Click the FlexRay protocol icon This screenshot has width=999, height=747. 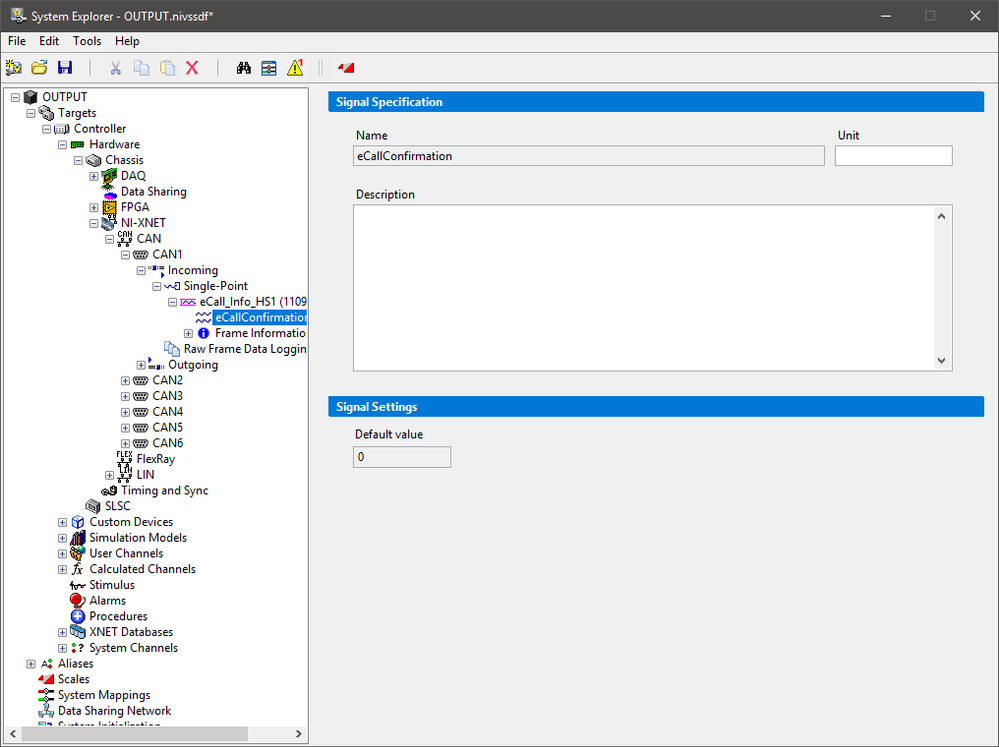[125, 459]
